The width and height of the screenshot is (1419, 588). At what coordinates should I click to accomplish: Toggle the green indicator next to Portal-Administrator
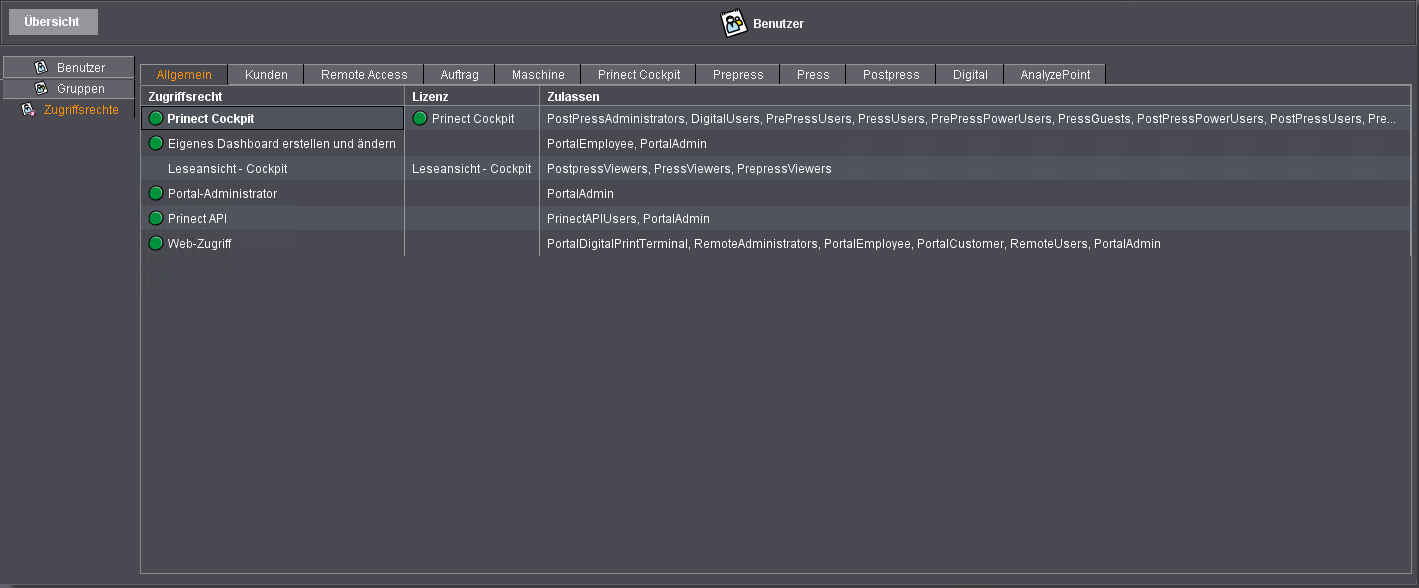(x=155, y=193)
